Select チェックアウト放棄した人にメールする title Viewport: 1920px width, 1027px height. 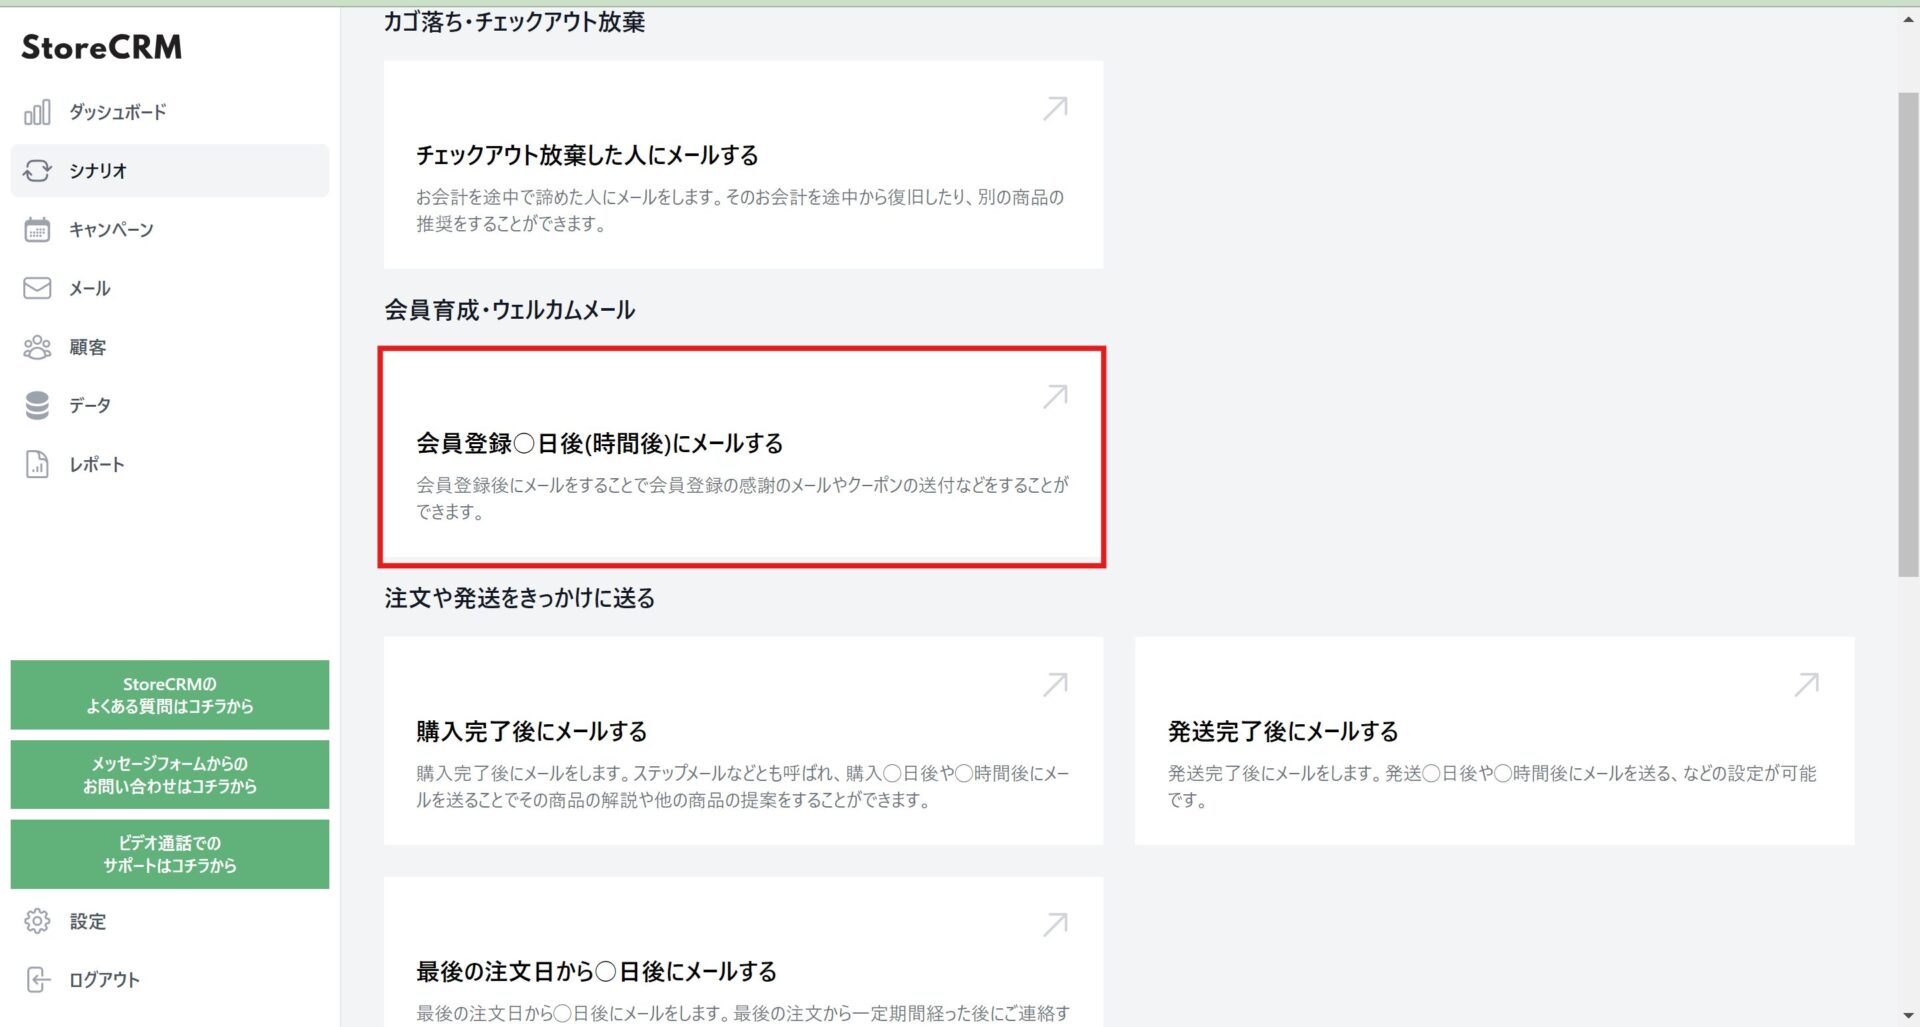pyautogui.click(x=587, y=155)
